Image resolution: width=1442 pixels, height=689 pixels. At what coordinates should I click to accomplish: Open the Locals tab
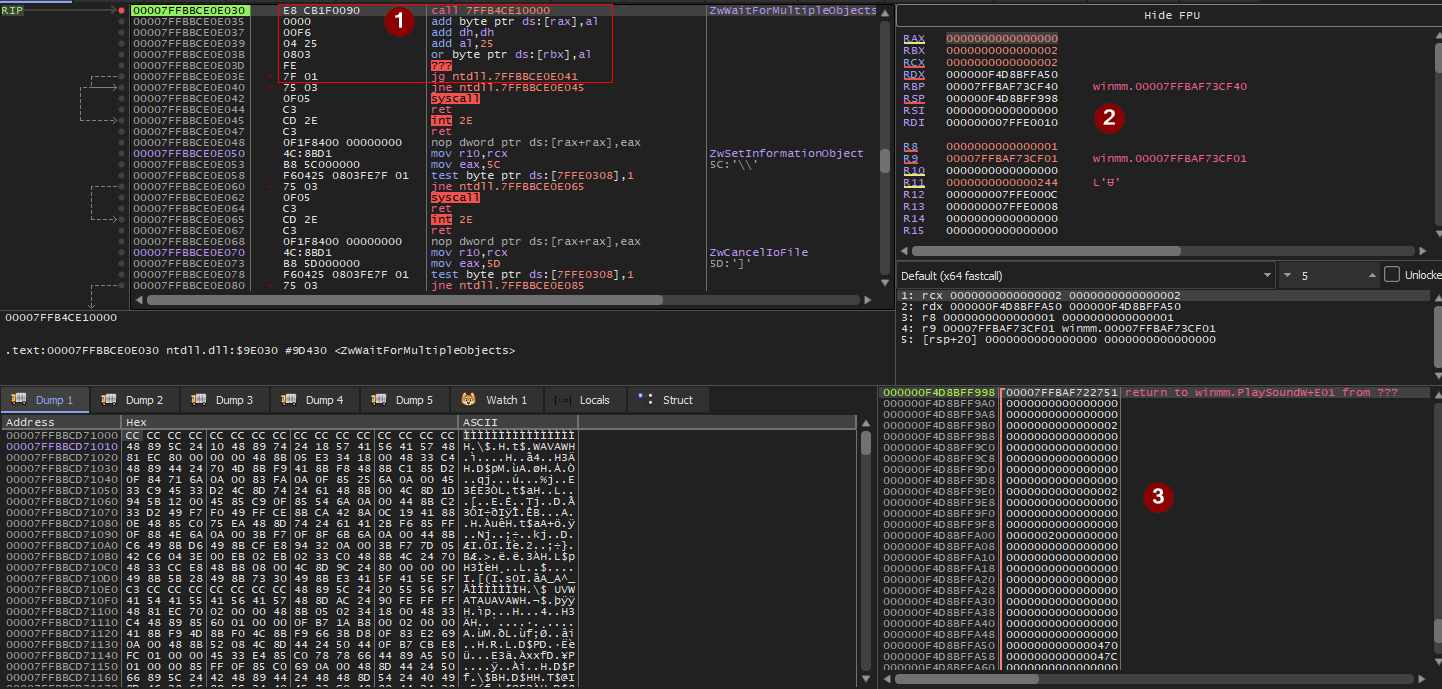click(584, 400)
